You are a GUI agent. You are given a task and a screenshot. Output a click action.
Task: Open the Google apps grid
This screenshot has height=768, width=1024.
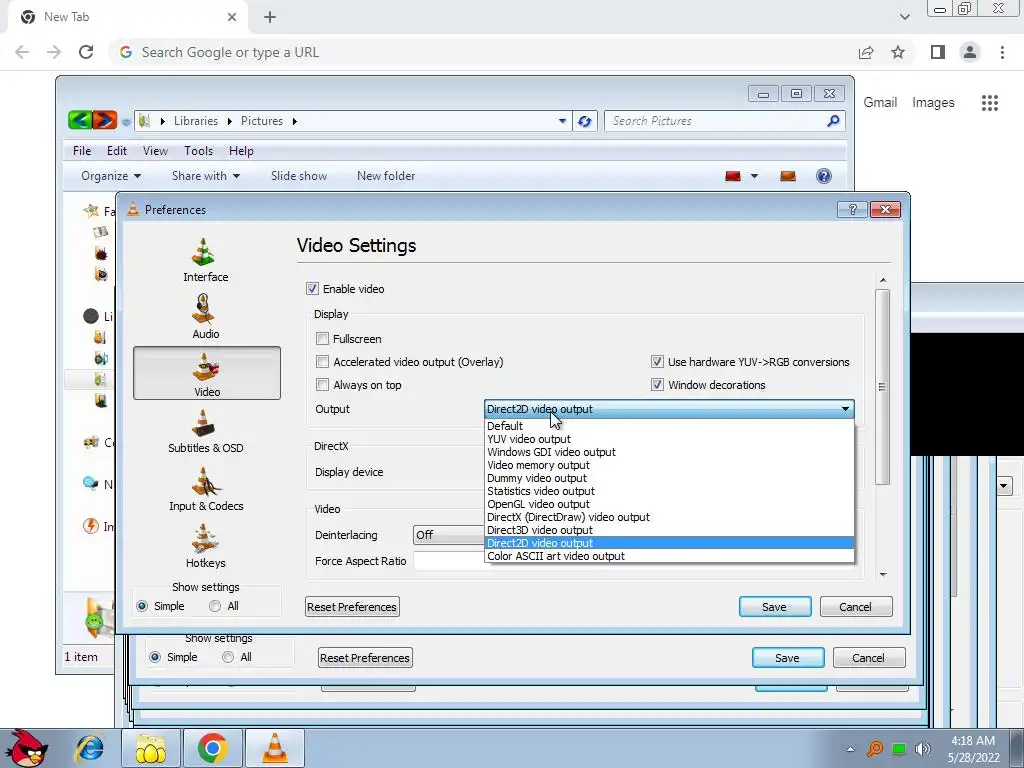[990, 103]
